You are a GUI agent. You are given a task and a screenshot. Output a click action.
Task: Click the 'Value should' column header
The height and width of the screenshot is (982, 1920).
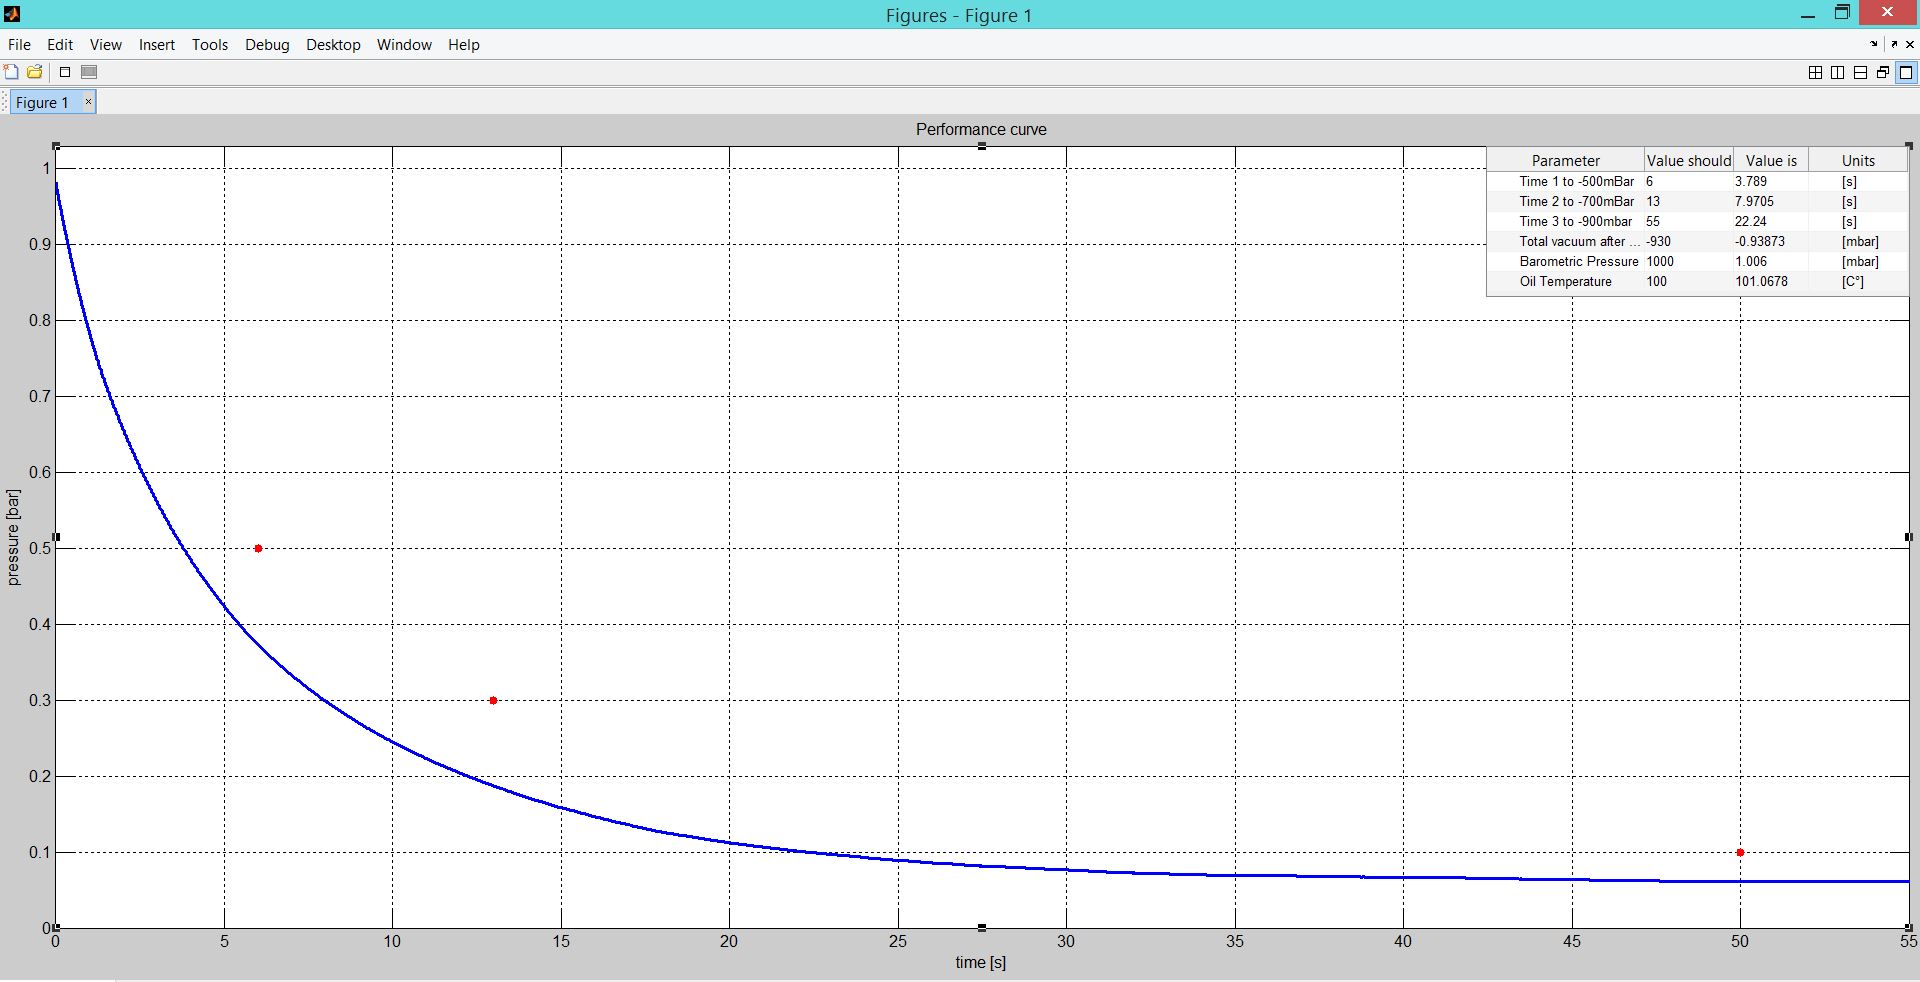point(1688,160)
